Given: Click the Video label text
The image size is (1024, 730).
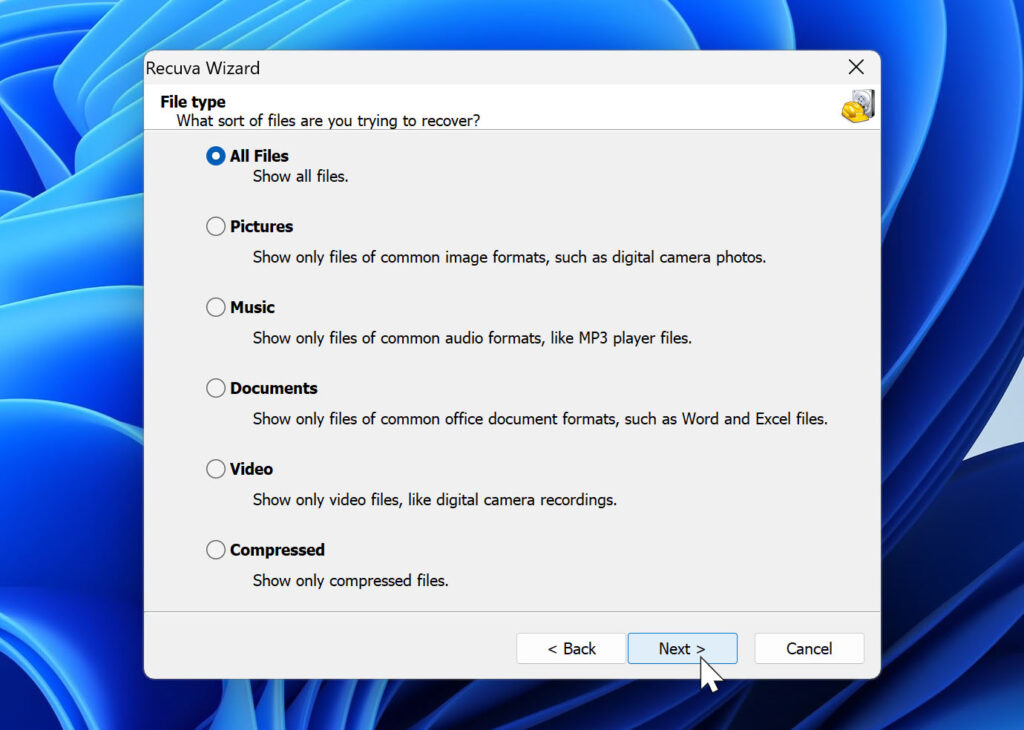Looking at the screenshot, I should pyautogui.click(x=250, y=469).
